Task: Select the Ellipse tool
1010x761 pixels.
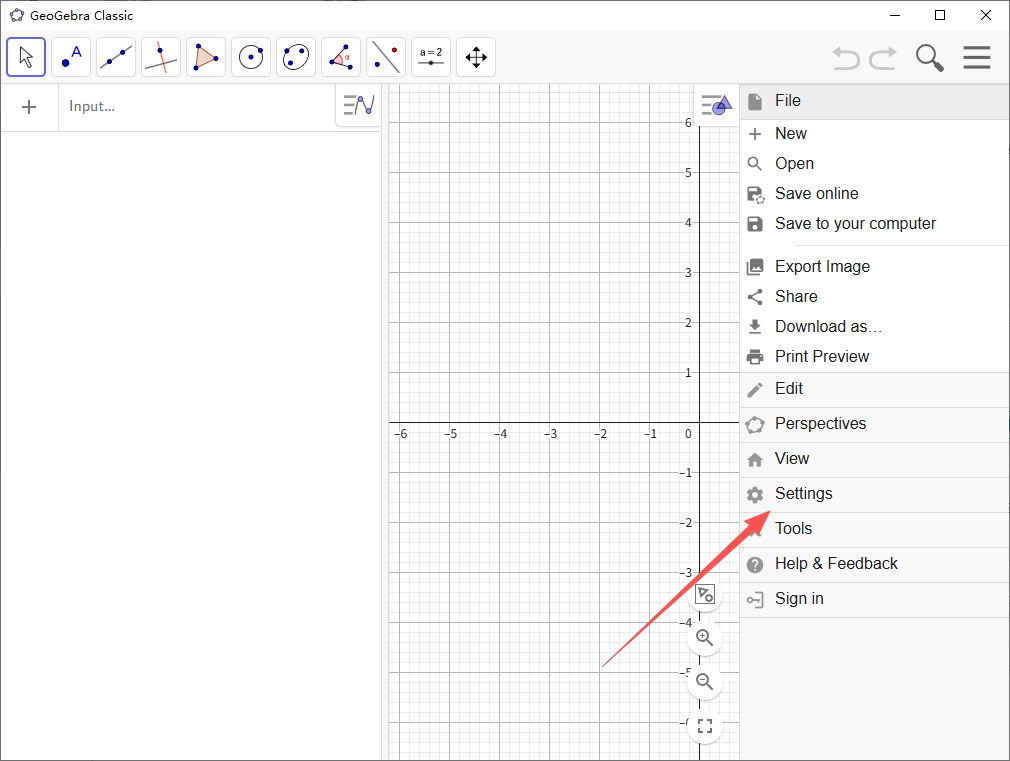Action: (x=296, y=57)
